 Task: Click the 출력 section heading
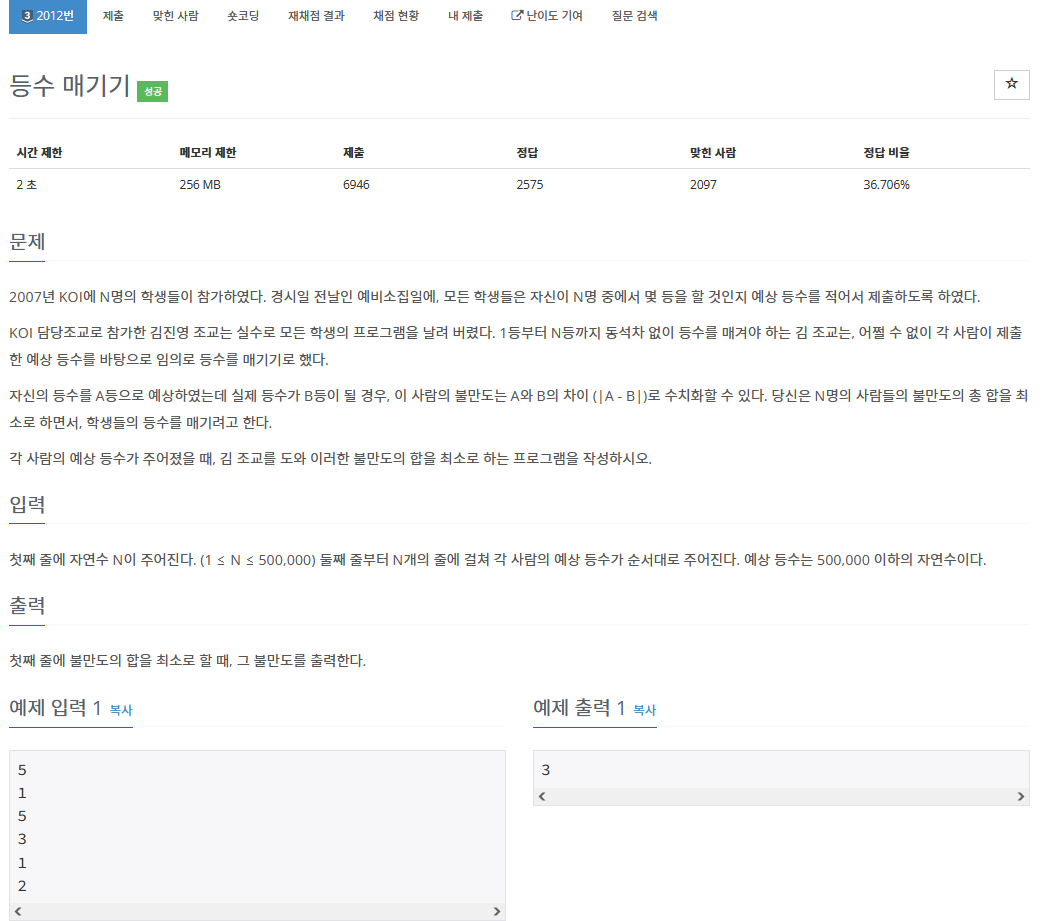coord(27,605)
